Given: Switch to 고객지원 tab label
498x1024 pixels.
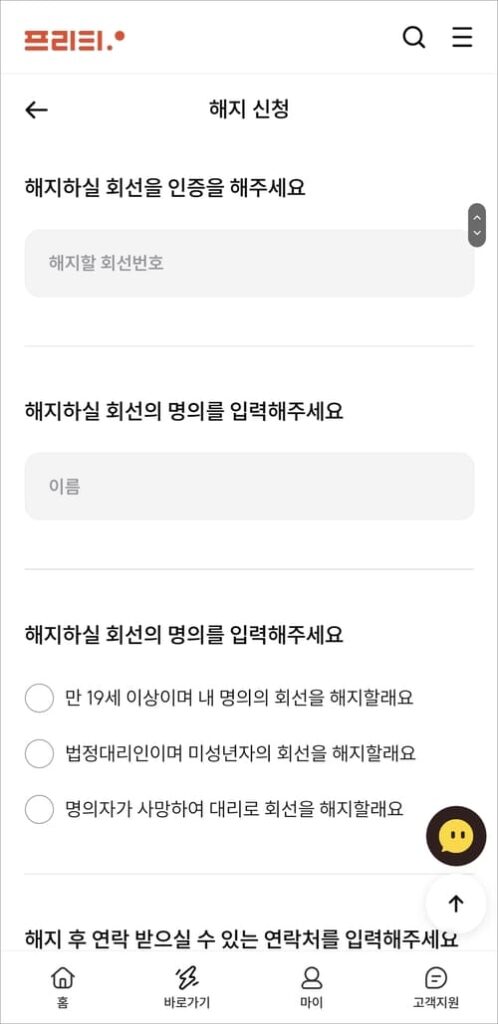Looking at the screenshot, I should (x=435, y=1002).
